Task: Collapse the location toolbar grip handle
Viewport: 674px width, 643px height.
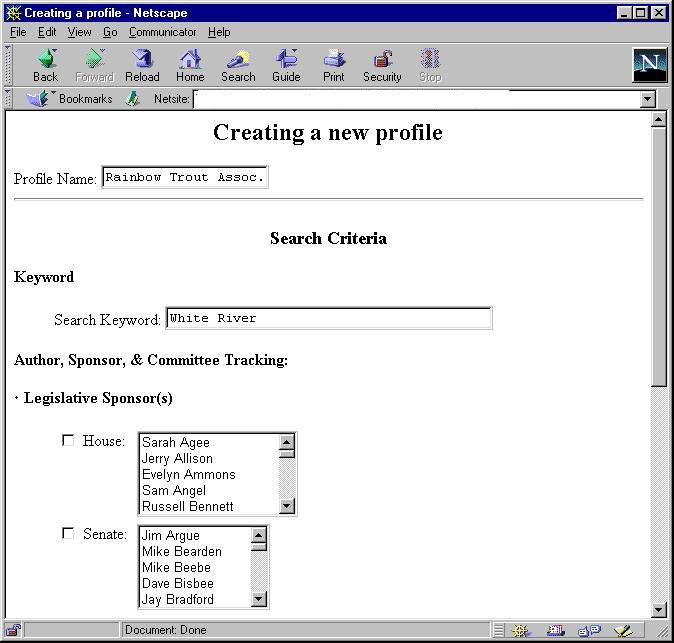Action: [x=8, y=99]
